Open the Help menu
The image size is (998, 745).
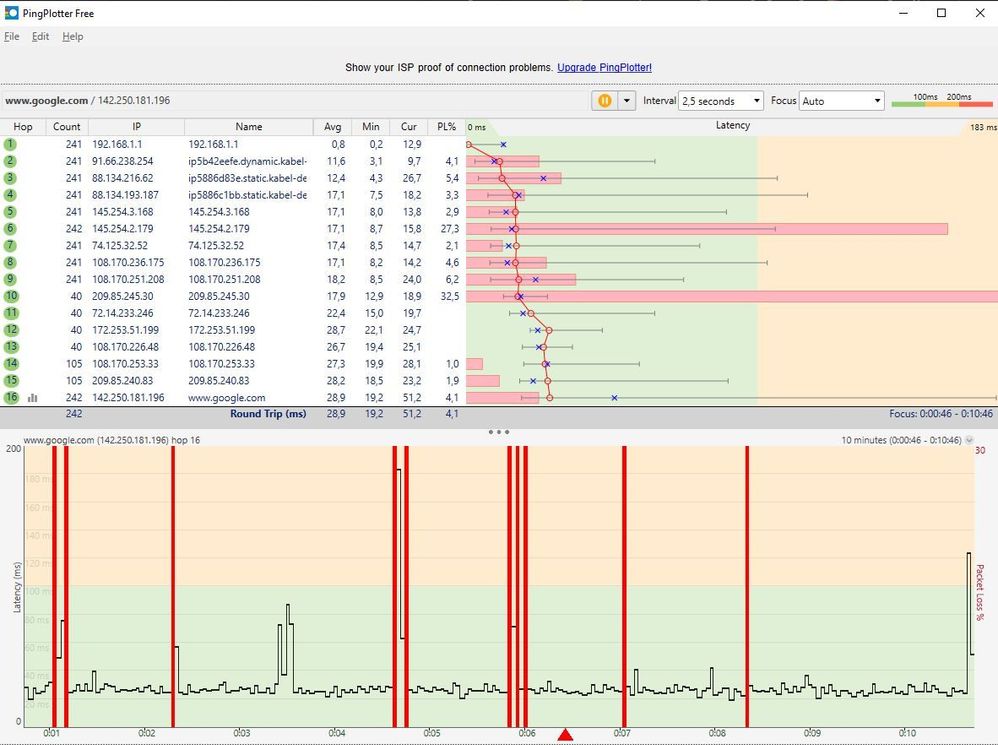[73, 36]
